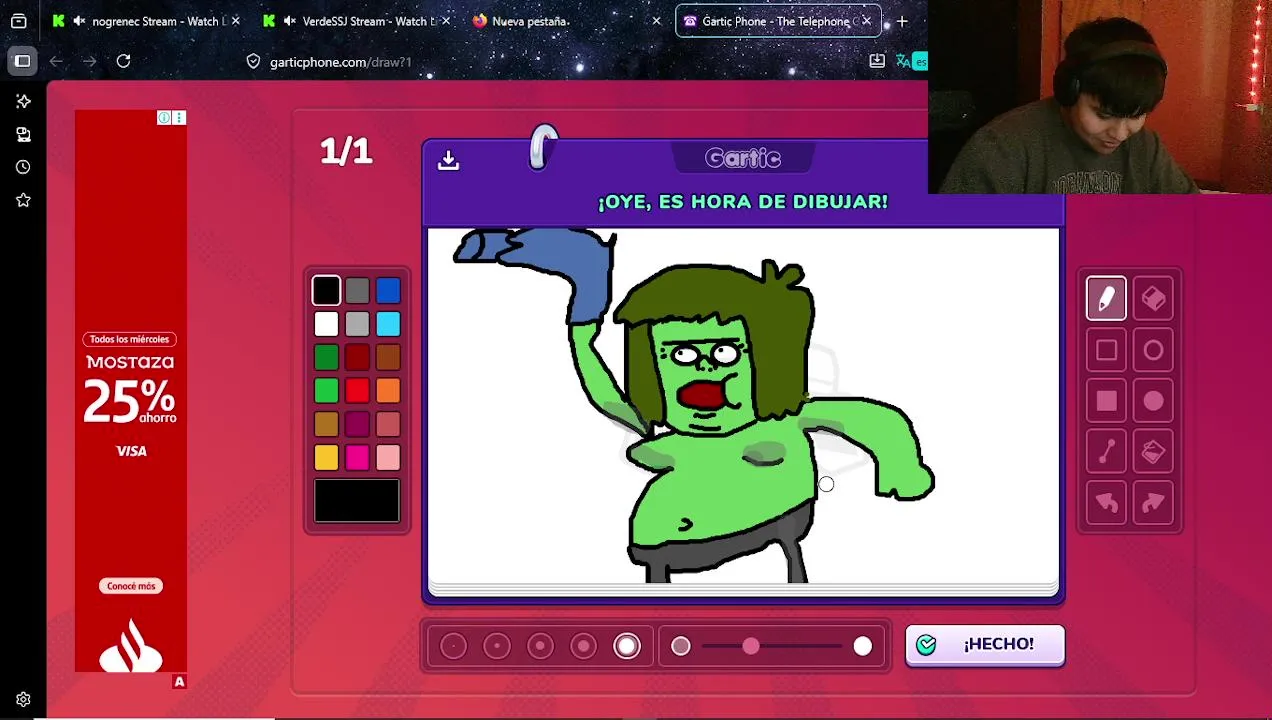Choose the largest brush size
This screenshot has width=1272, height=720.
[627, 647]
